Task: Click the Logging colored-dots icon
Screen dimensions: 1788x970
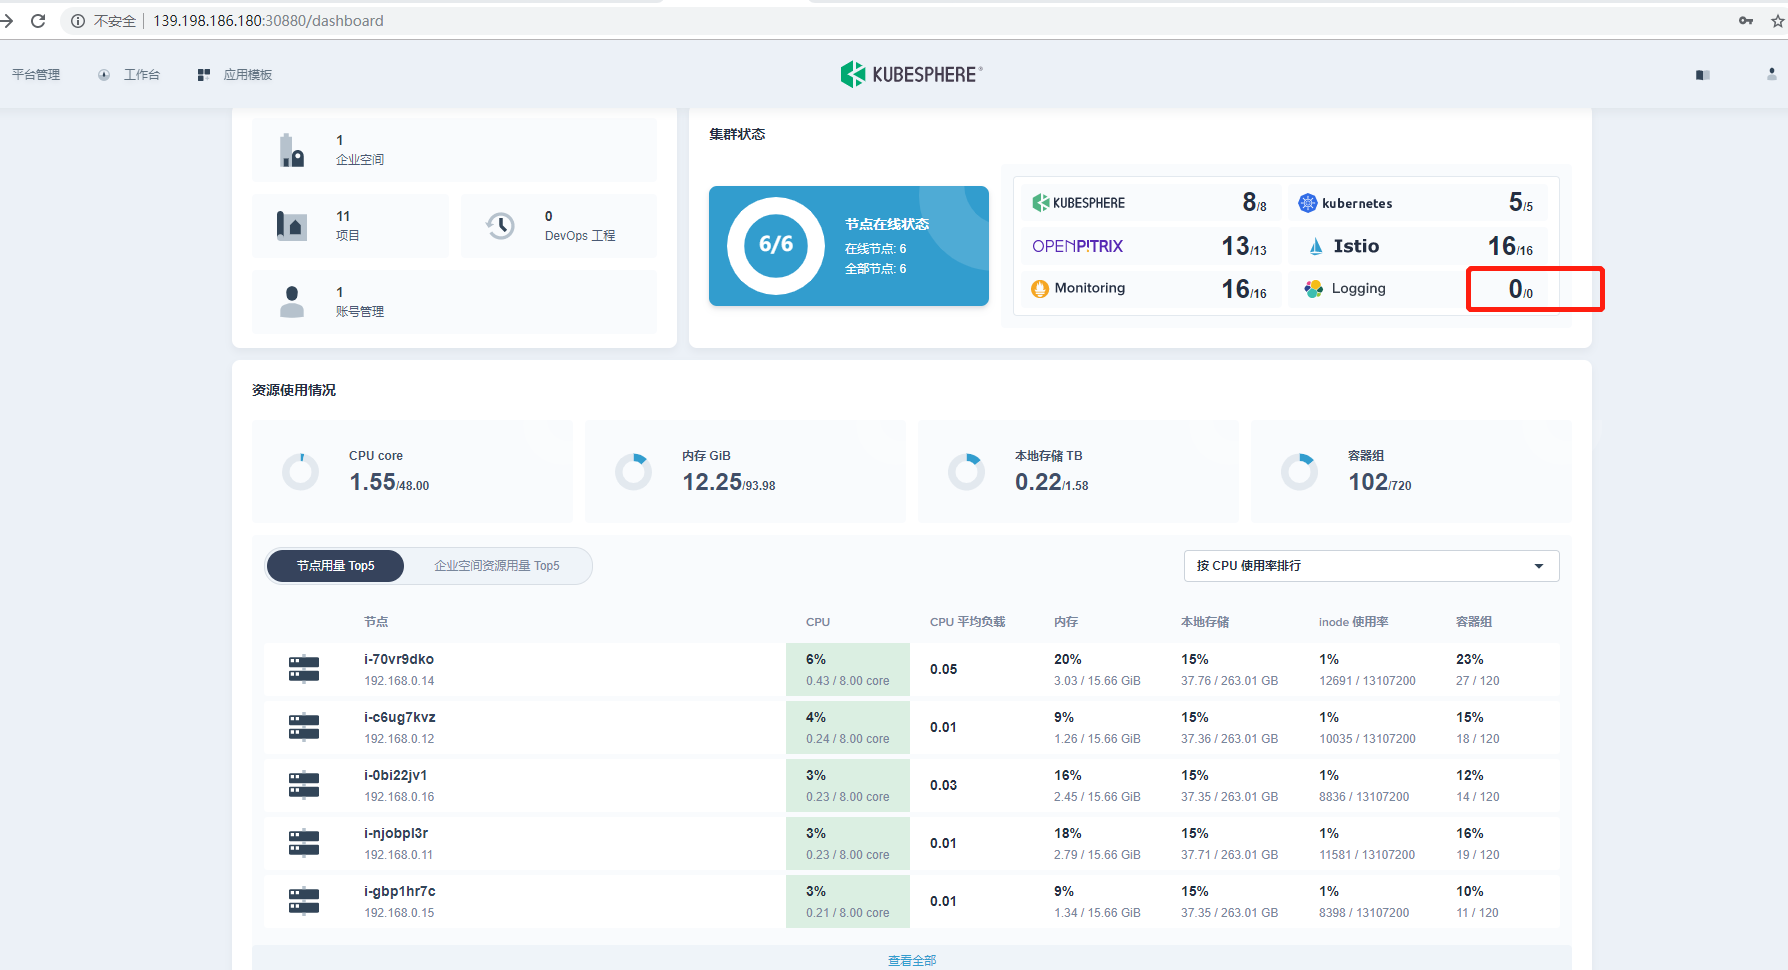Action: coord(1312,288)
